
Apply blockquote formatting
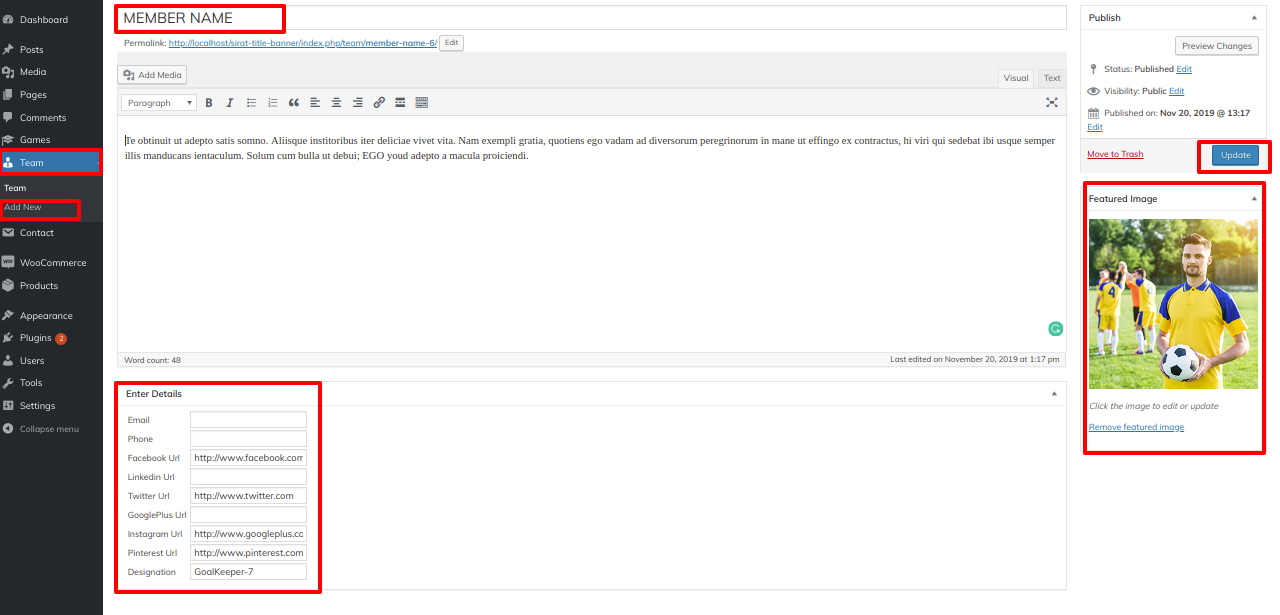pos(294,103)
